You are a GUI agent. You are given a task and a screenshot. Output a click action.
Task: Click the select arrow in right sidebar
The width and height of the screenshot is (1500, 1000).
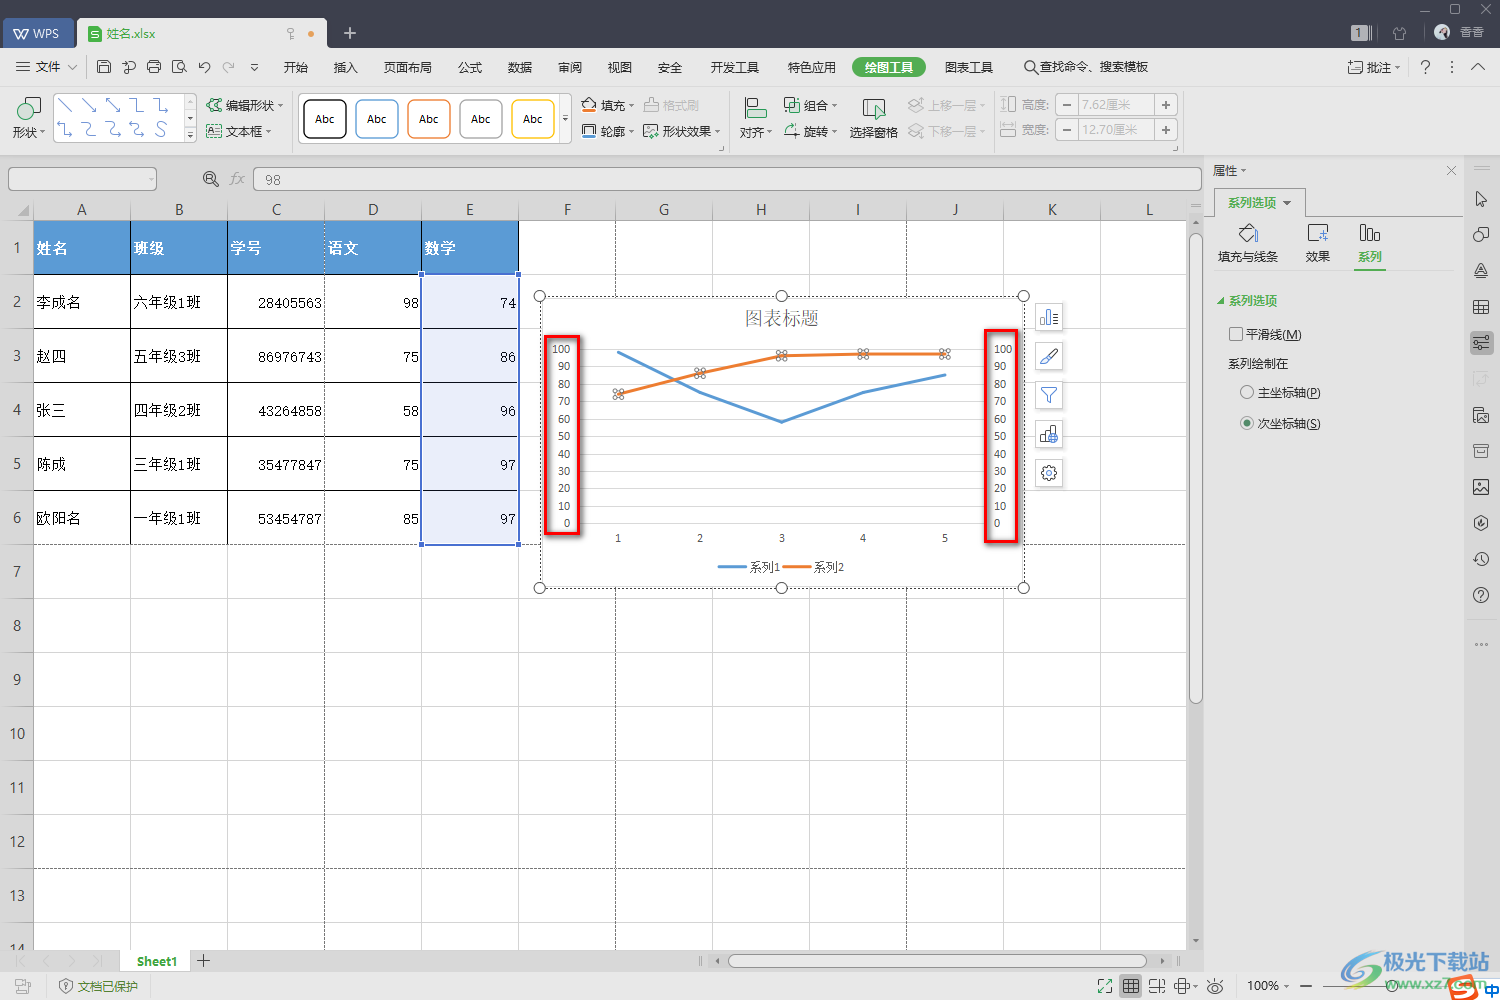click(x=1481, y=199)
